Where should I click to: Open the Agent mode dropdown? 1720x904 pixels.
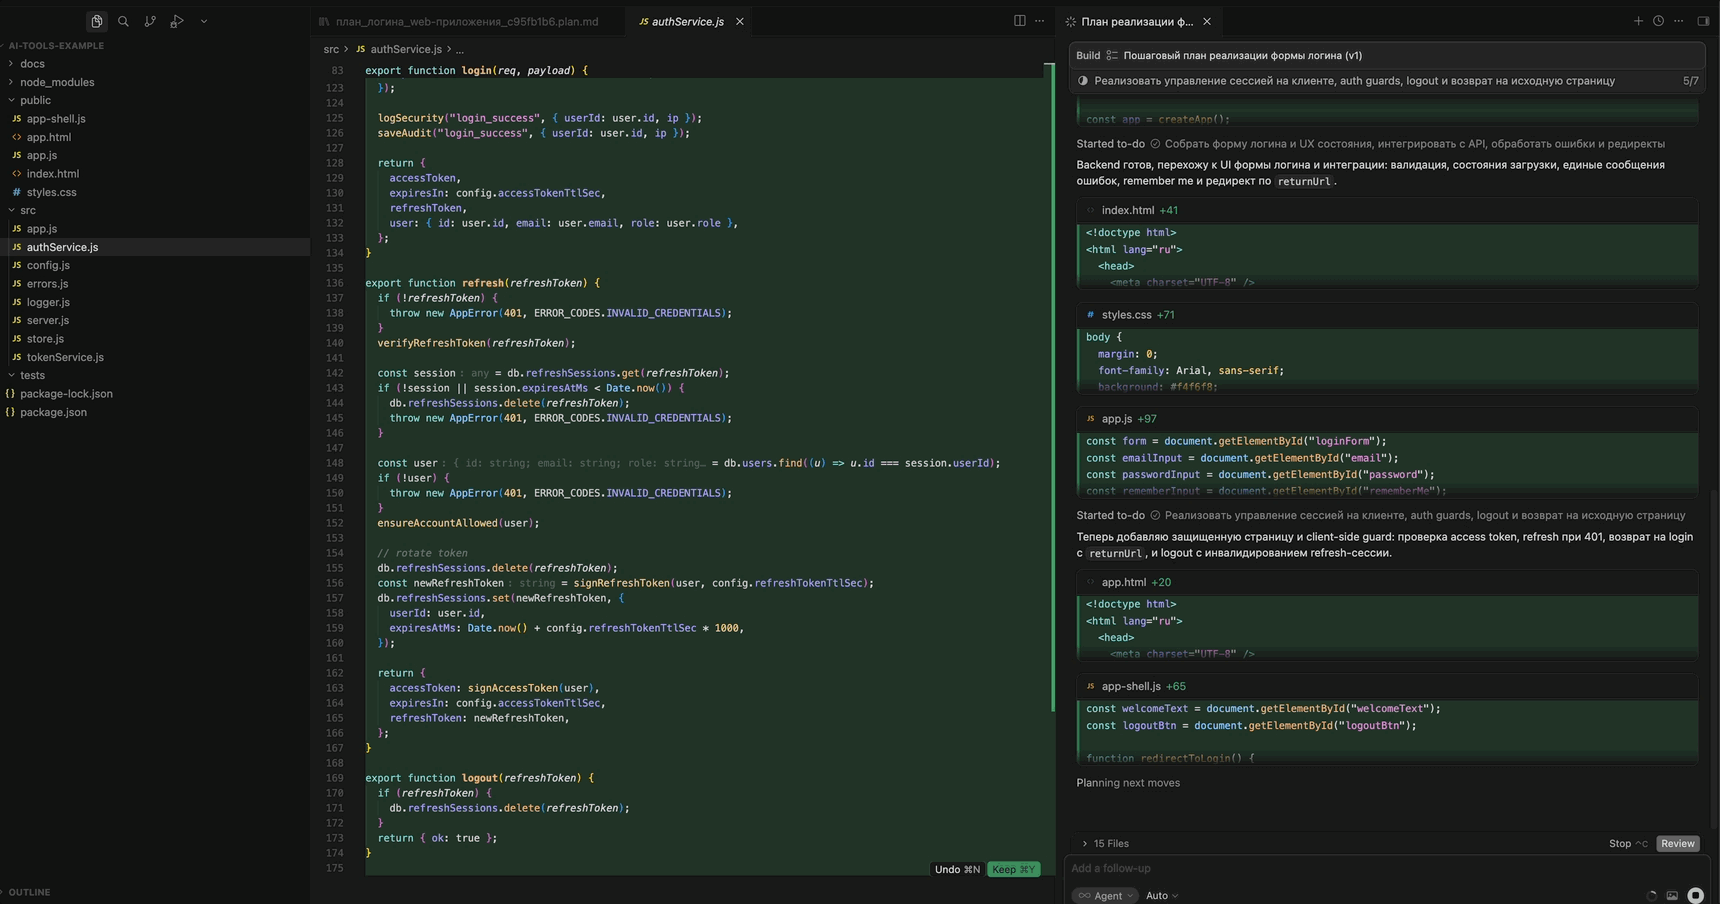point(1105,896)
